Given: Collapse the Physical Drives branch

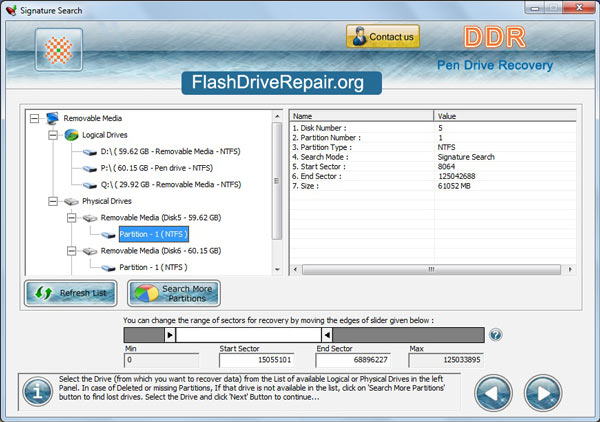Looking at the screenshot, I should pyautogui.click(x=53, y=201).
